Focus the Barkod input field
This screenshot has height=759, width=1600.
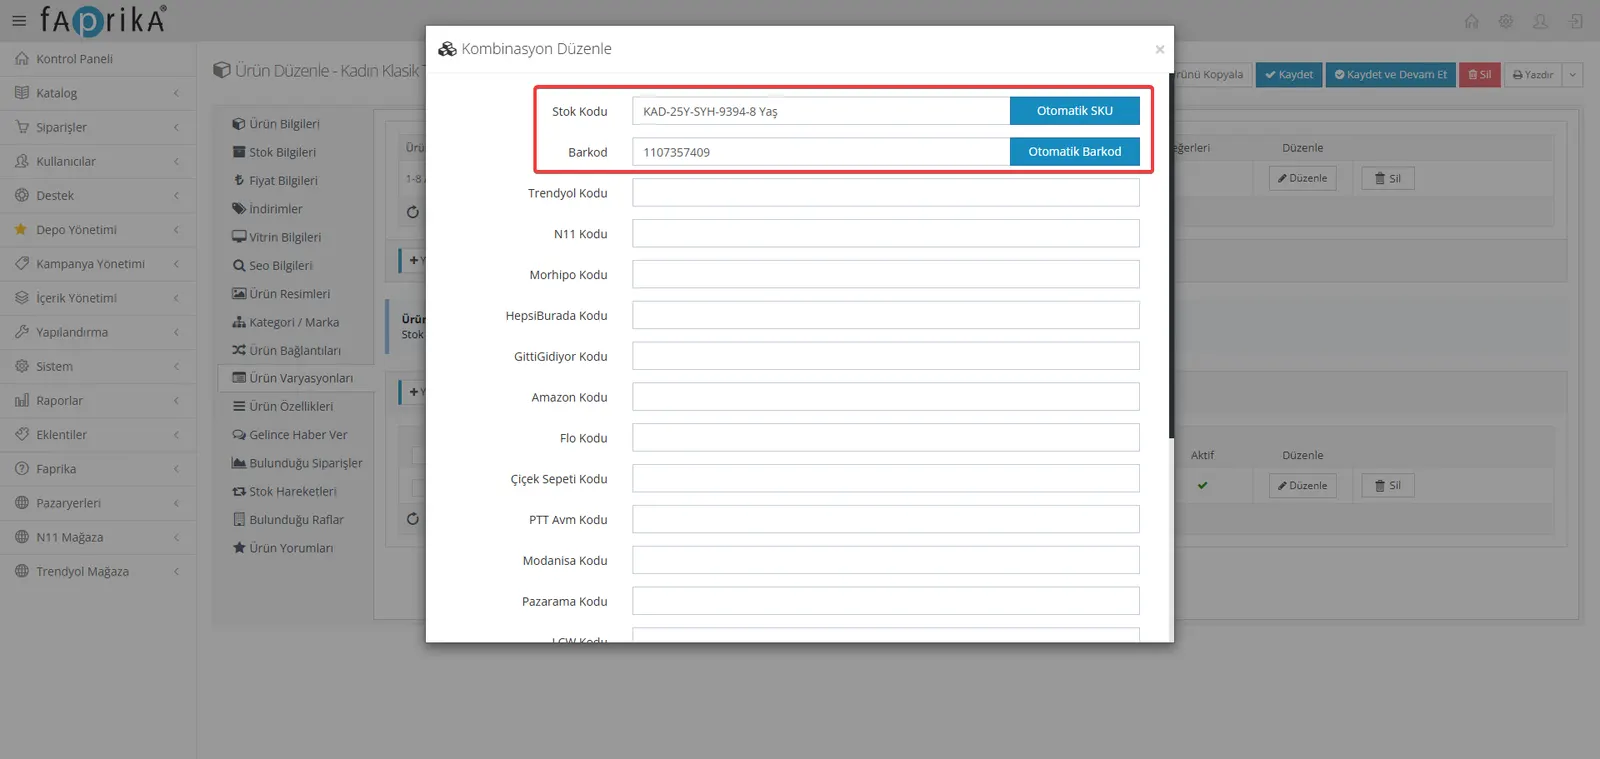[821, 152]
